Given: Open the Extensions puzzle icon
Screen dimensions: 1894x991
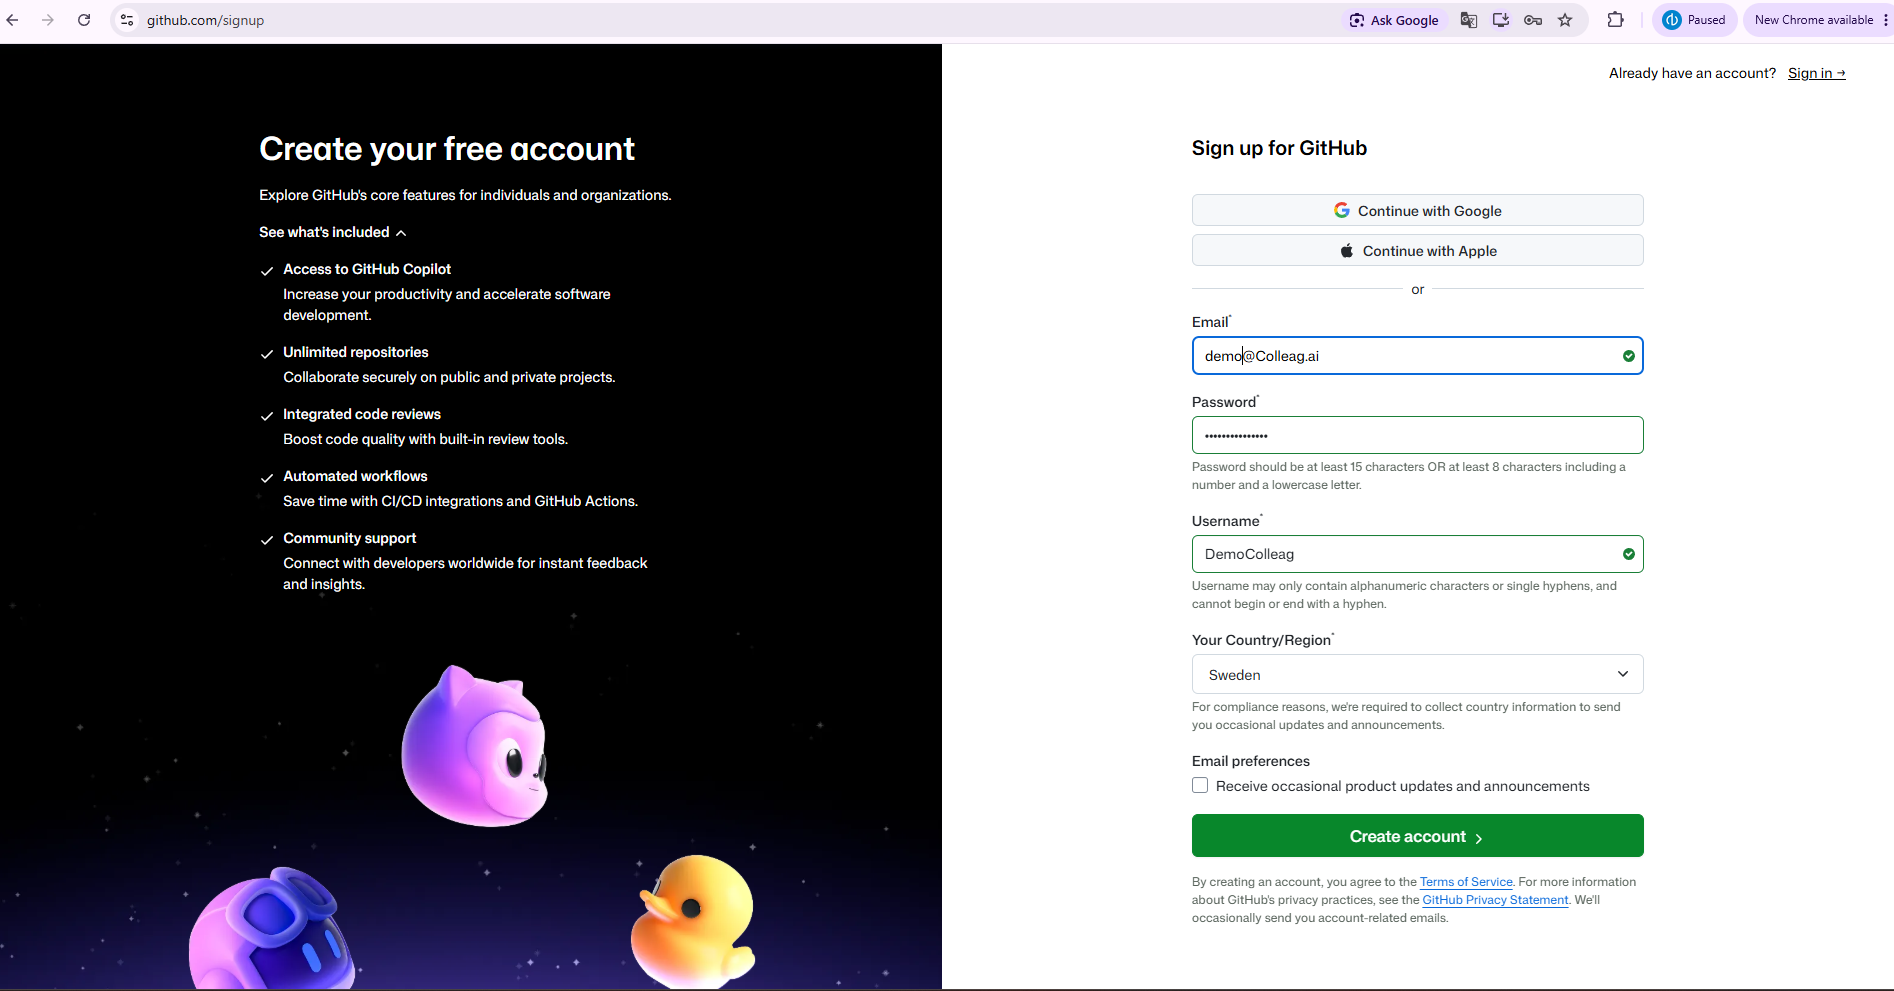Looking at the screenshot, I should click(x=1616, y=20).
